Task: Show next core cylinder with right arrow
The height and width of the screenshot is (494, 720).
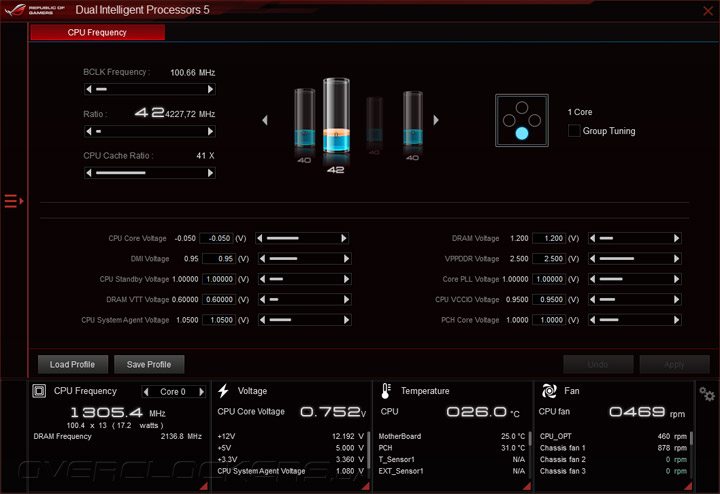Action: click(x=436, y=120)
